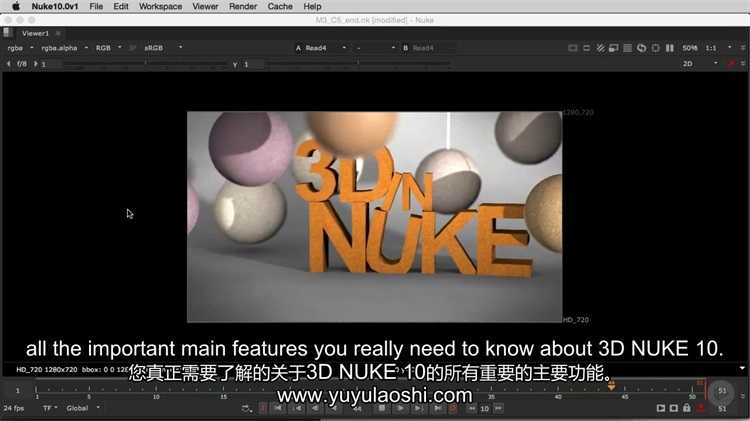
Task: Toggle the region of interest icon
Action: (x=655, y=48)
